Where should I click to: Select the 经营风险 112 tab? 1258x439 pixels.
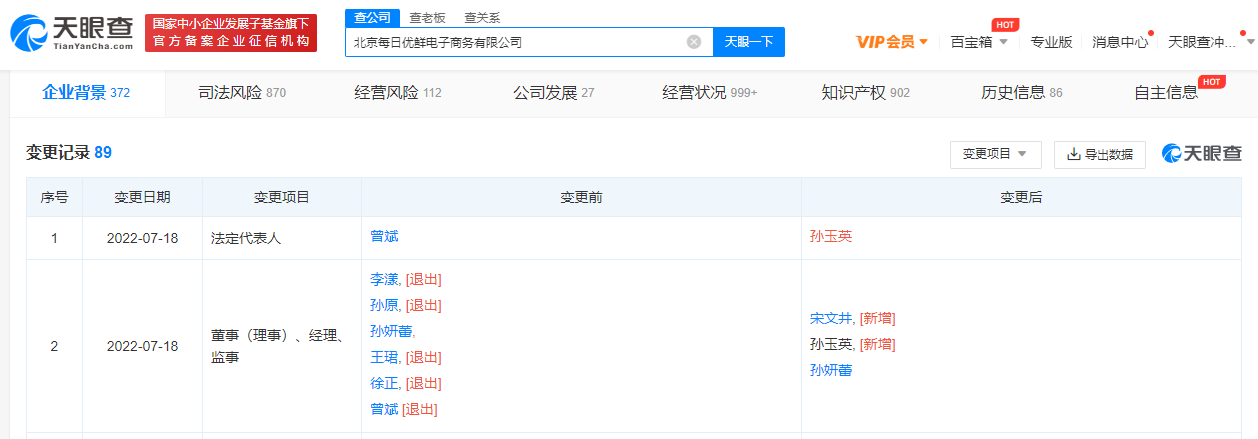[398, 93]
